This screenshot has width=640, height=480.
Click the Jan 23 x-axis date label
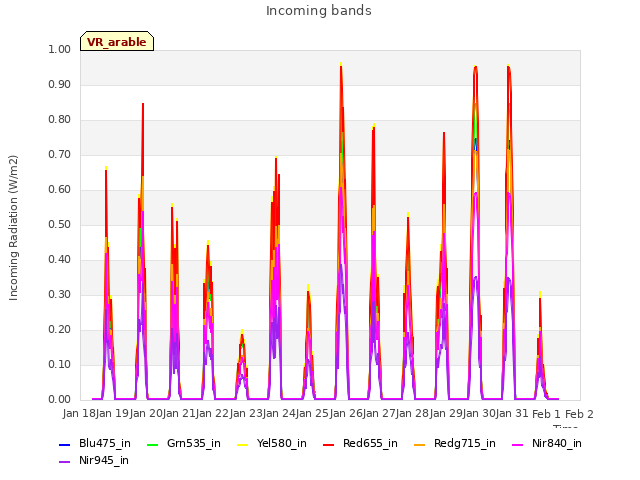[x=246, y=414]
